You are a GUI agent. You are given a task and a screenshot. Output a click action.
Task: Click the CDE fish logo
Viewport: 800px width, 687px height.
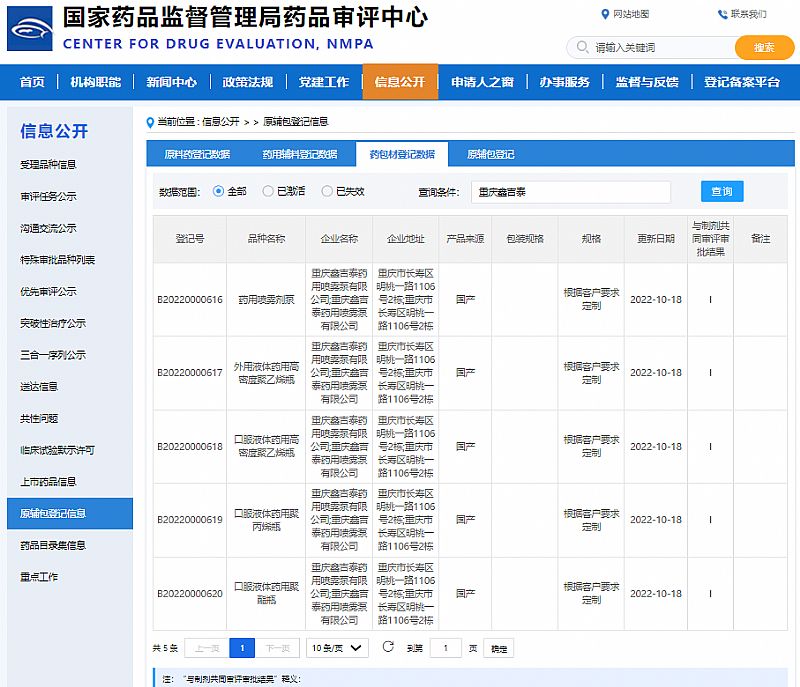pos(30,29)
